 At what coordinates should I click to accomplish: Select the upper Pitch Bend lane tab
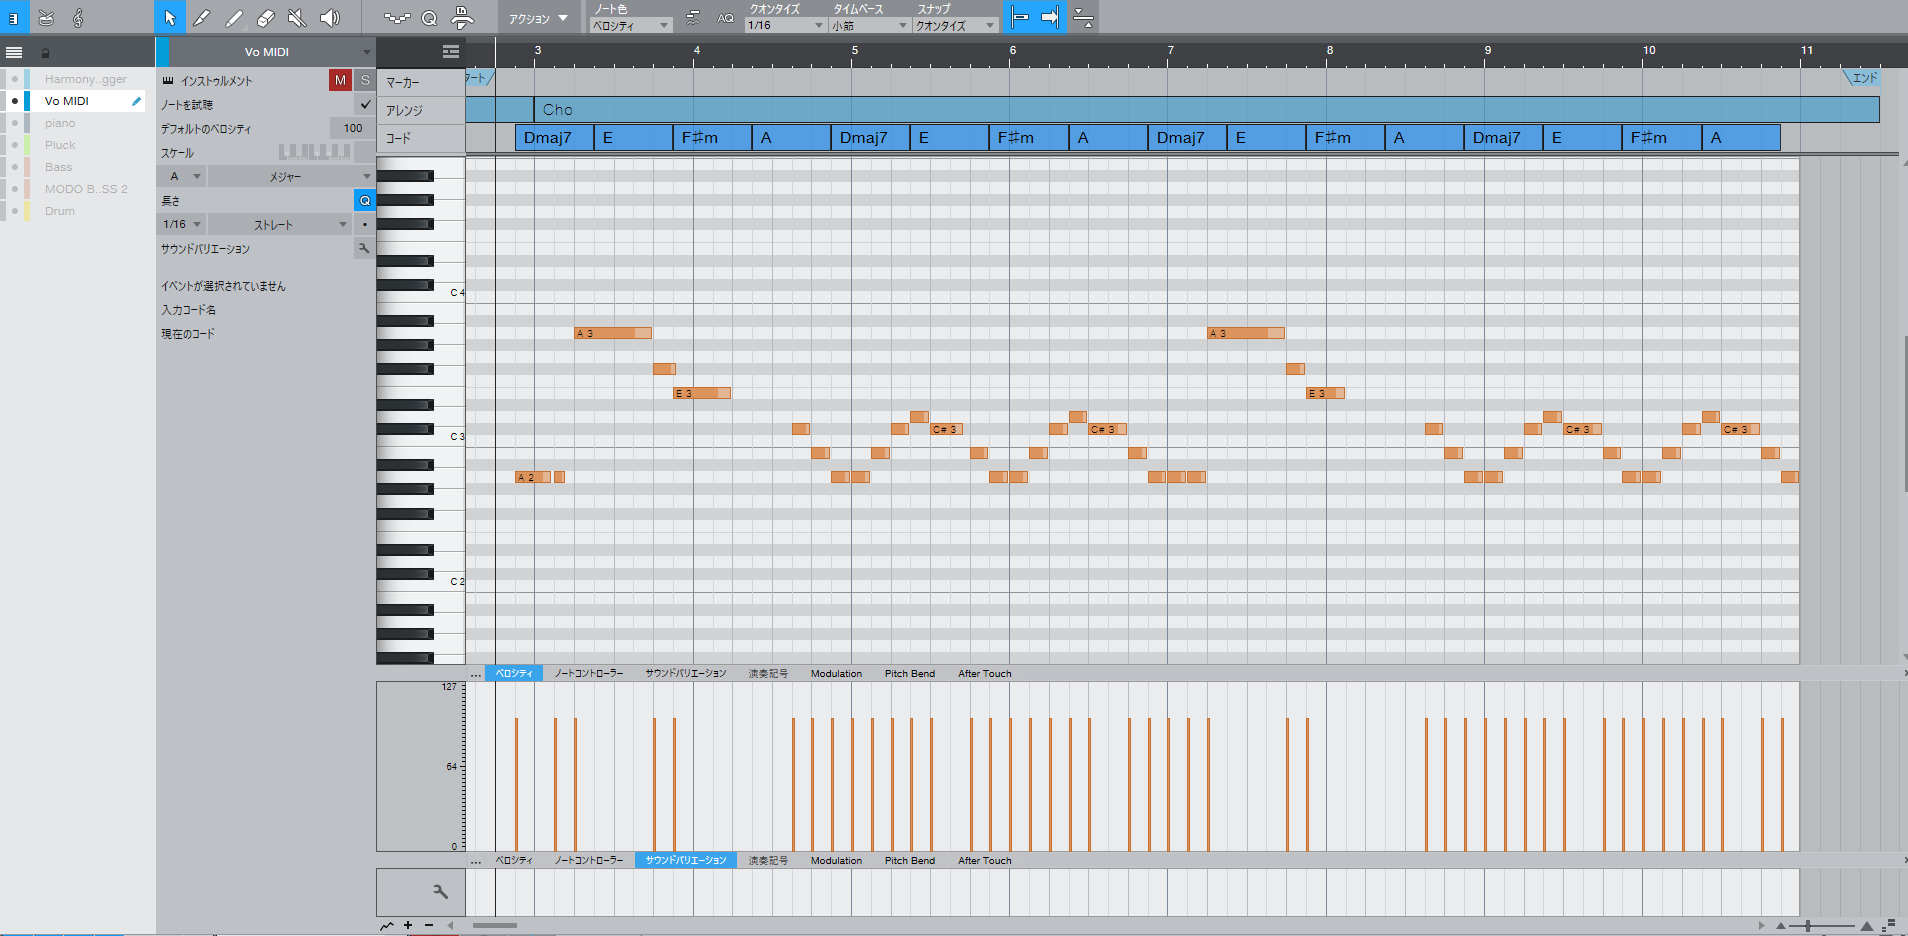coord(910,674)
